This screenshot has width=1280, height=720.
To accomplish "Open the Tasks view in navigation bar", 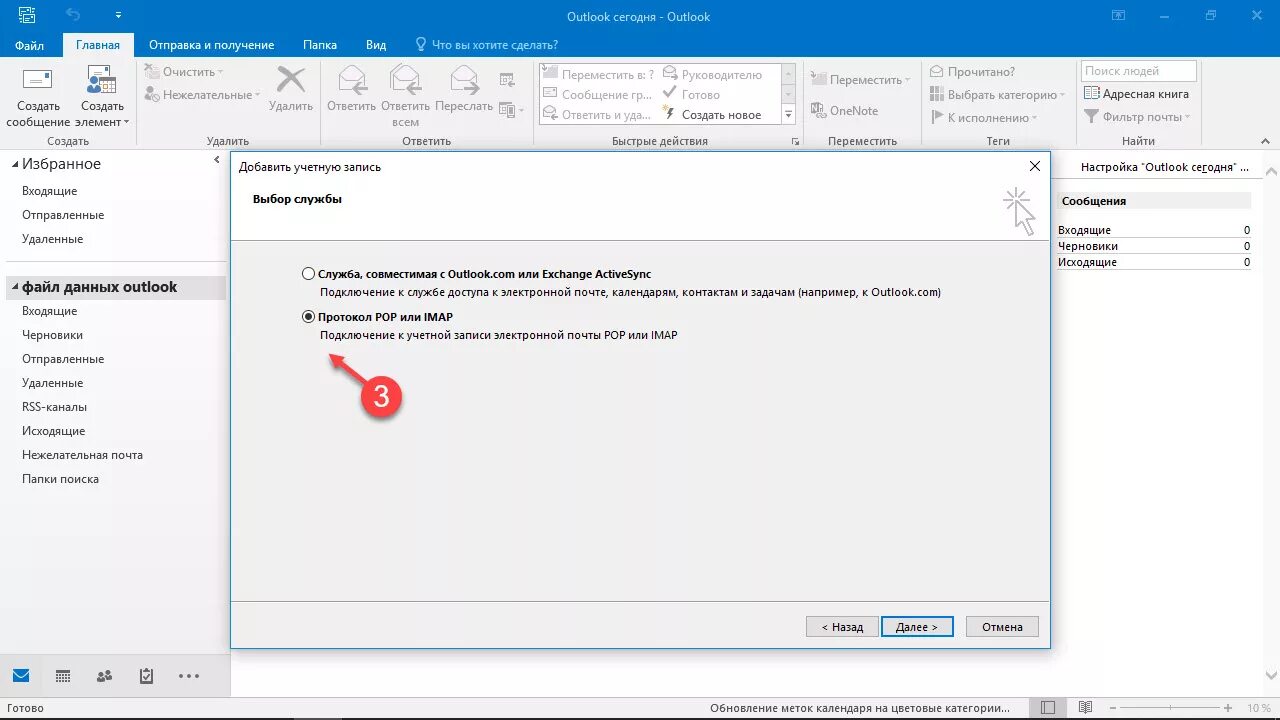I will (x=146, y=676).
